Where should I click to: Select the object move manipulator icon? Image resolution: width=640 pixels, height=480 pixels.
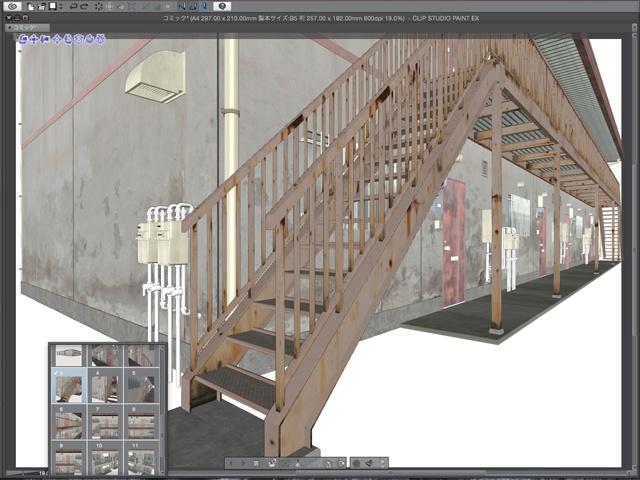coord(57,39)
